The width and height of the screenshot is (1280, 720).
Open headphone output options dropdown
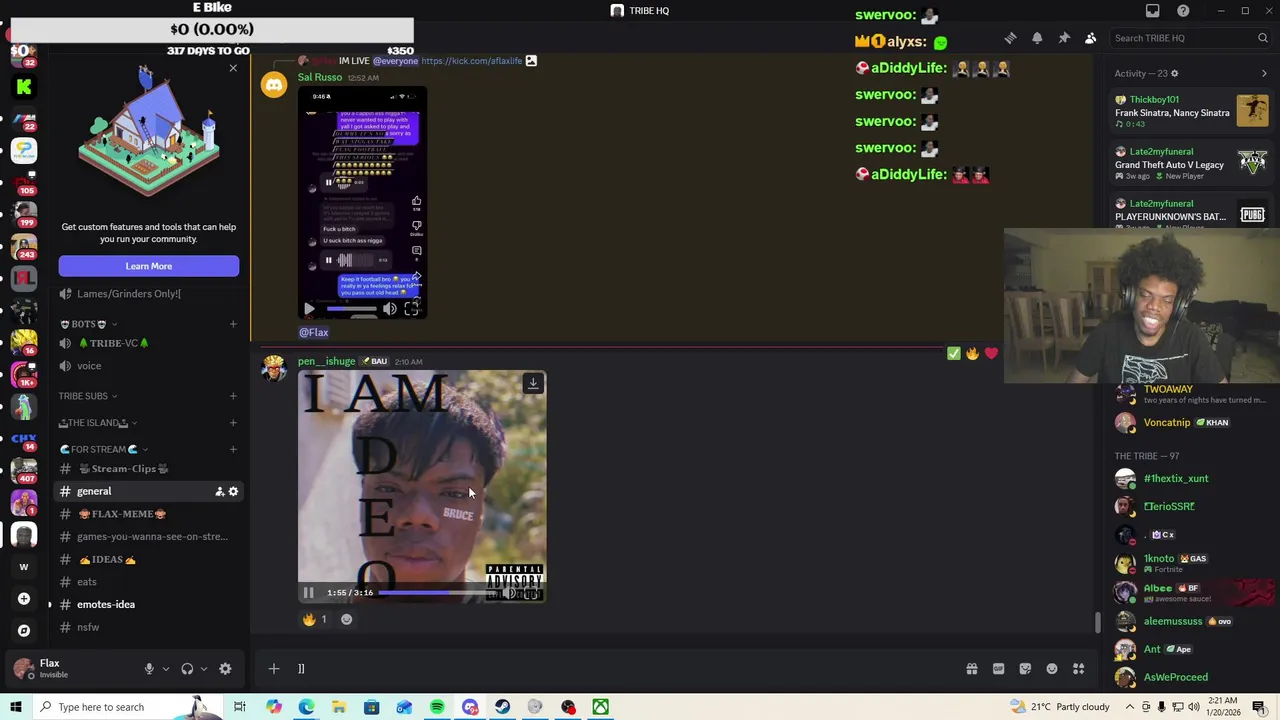coord(203,669)
